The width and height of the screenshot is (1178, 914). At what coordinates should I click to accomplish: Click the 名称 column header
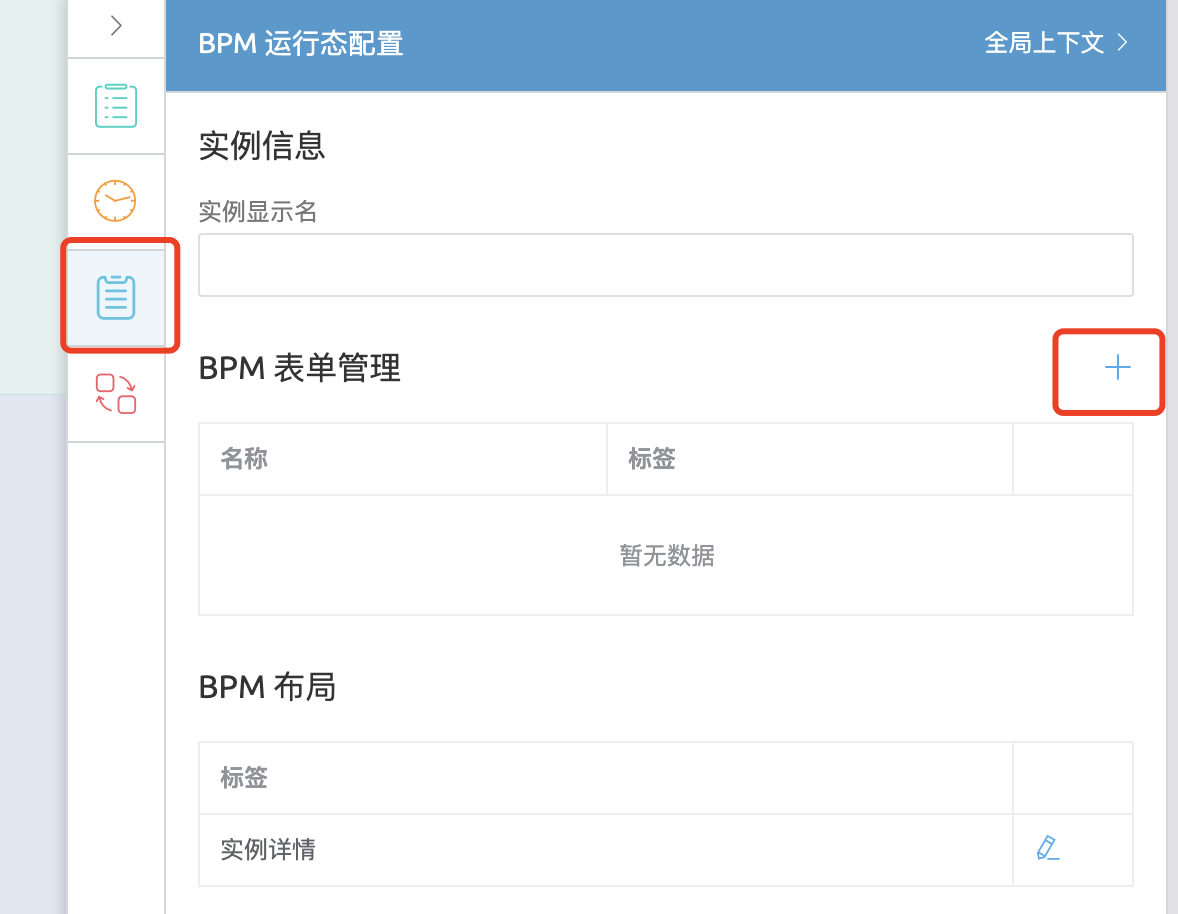(x=244, y=459)
